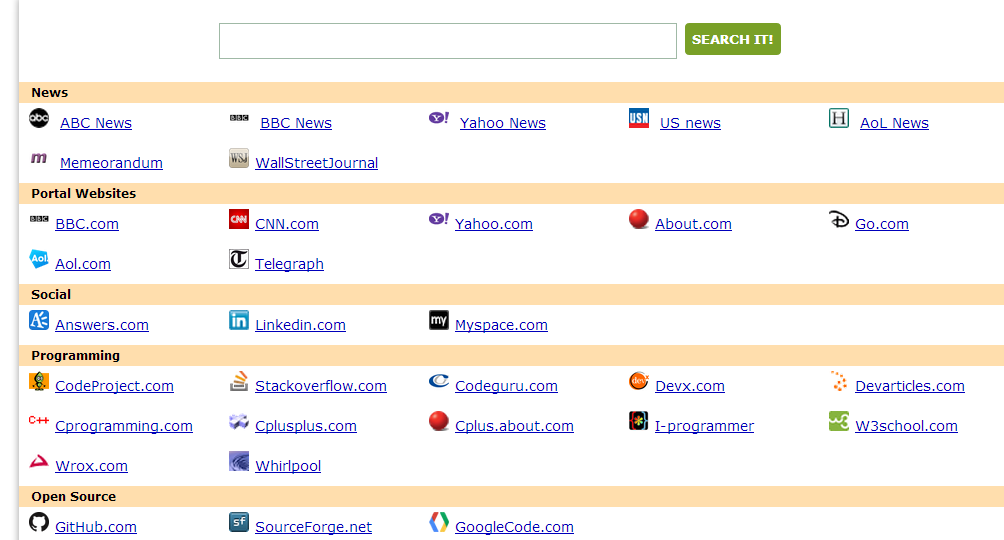Open the ABC News link
Screen dimensions: 1004x540
(96, 123)
